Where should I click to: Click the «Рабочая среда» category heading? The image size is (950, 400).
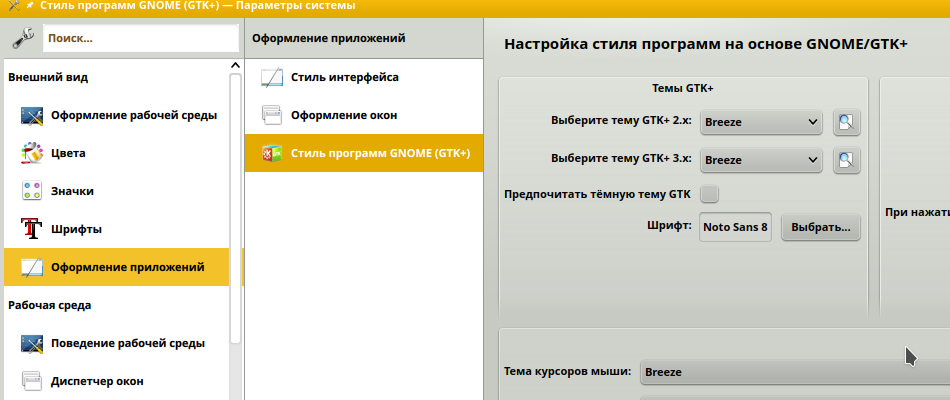[x=50, y=305]
